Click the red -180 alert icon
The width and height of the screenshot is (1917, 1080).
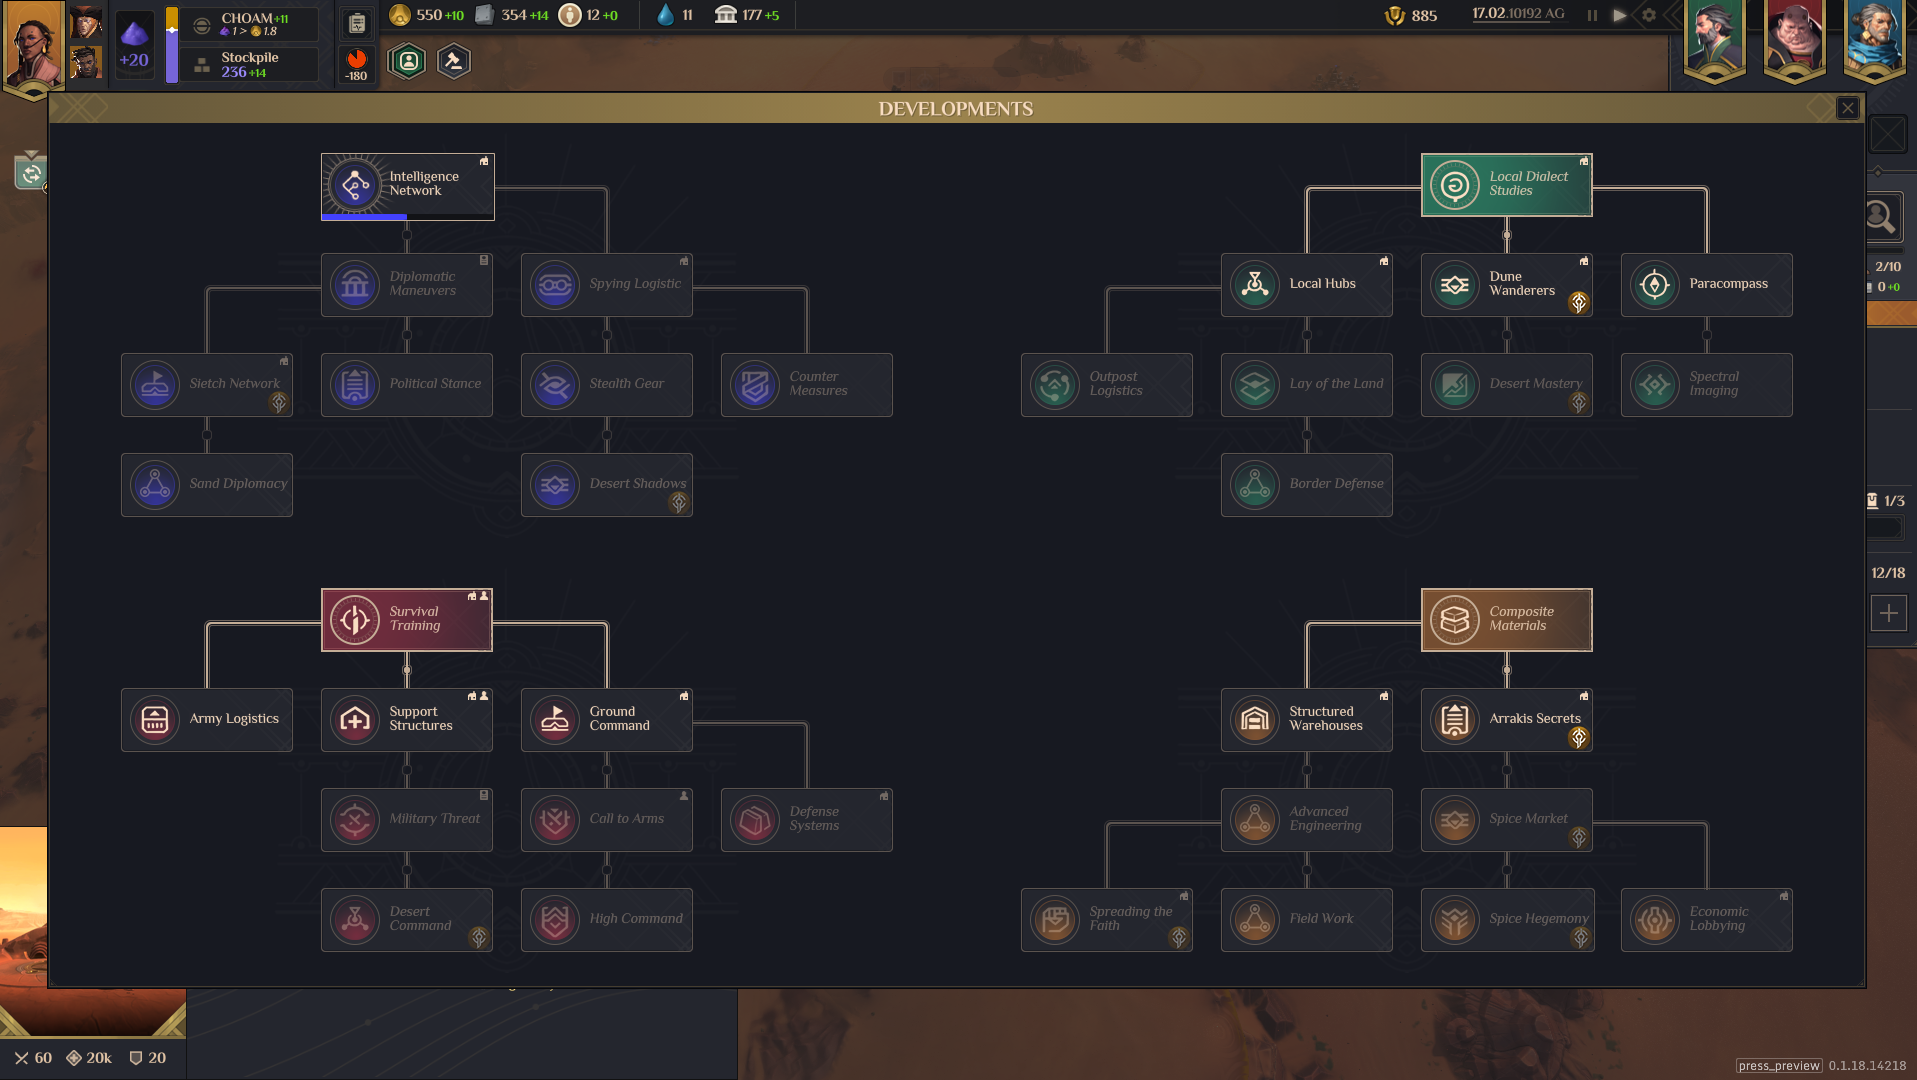(x=356, y=64)
